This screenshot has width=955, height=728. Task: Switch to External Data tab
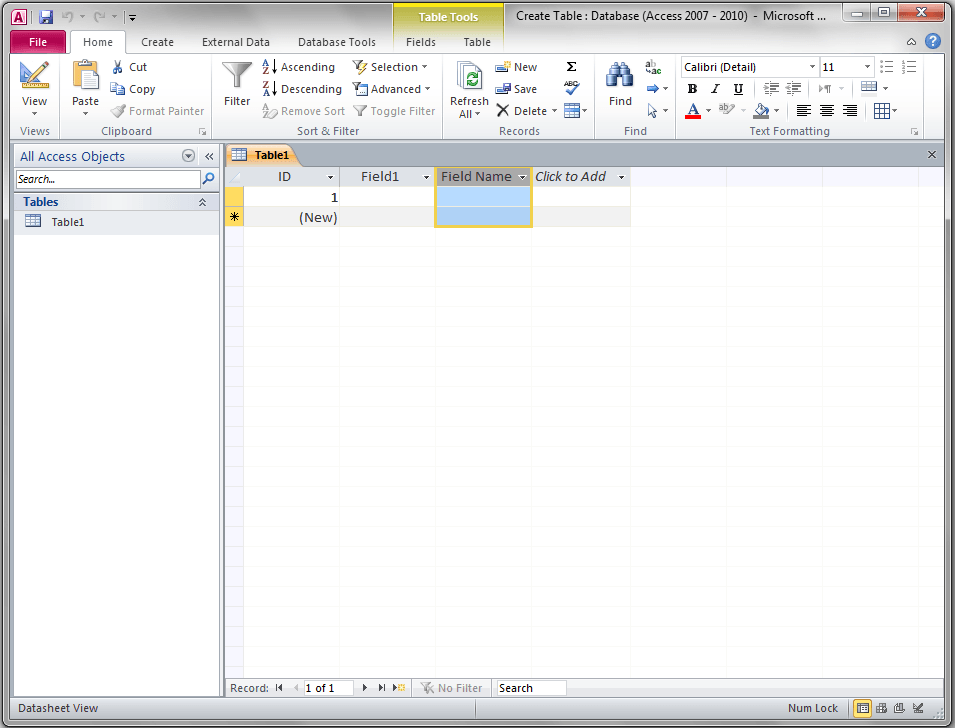pos(236,42)
